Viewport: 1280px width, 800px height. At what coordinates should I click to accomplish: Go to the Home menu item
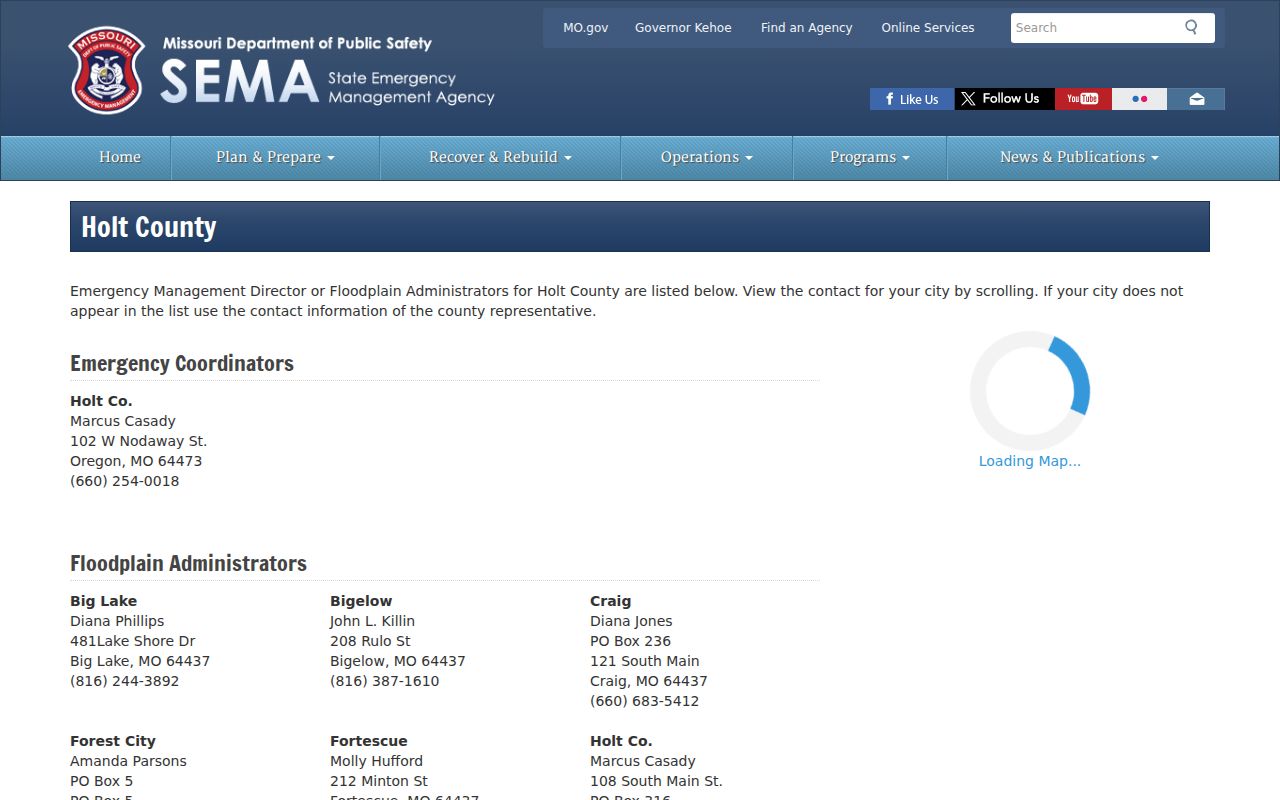[x=120, y=157]
